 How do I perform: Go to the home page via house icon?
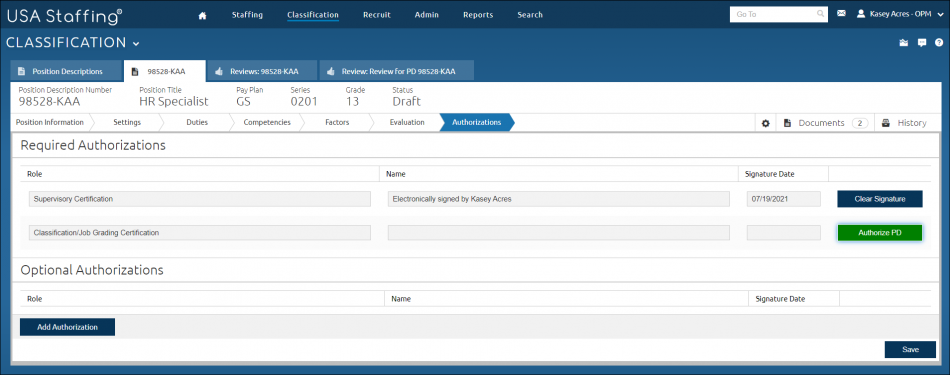[202, 15]
